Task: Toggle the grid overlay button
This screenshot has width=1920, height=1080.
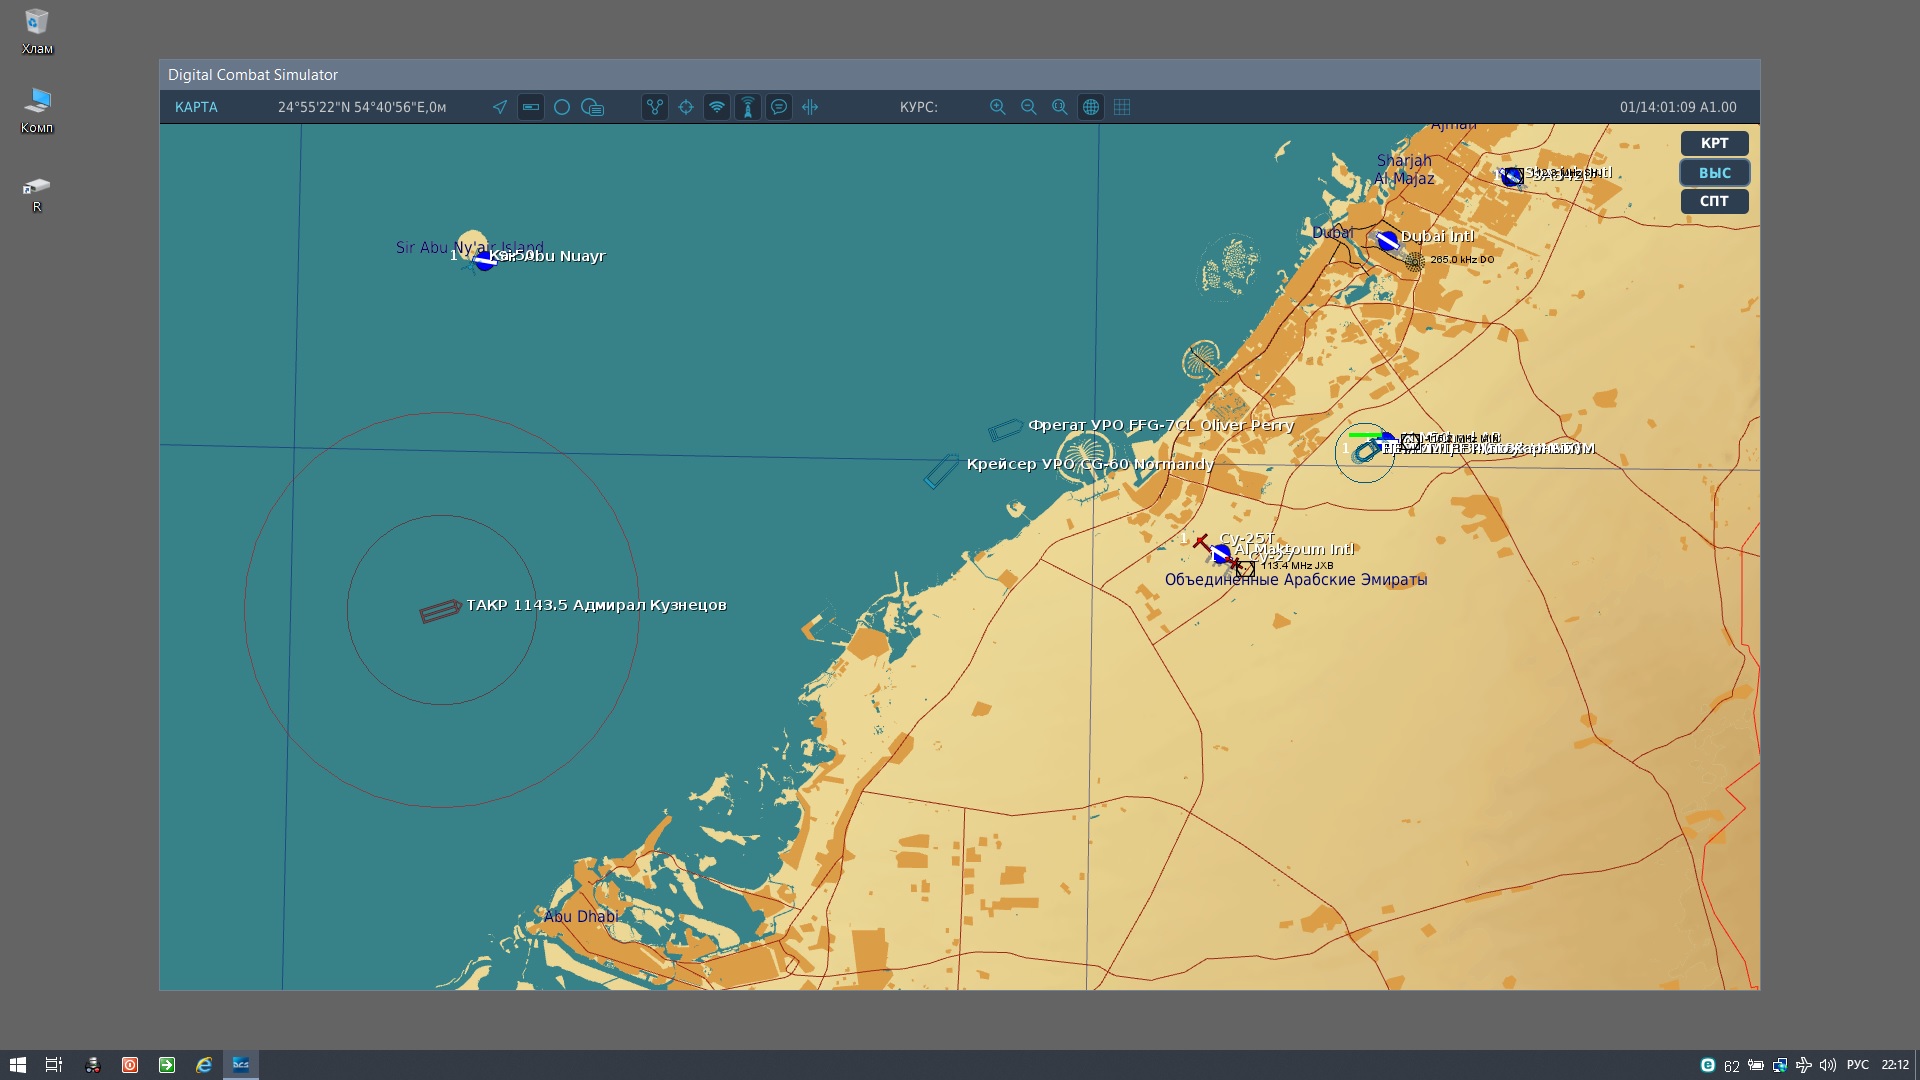Action: pyautogui.click(x=1122, y=107)
